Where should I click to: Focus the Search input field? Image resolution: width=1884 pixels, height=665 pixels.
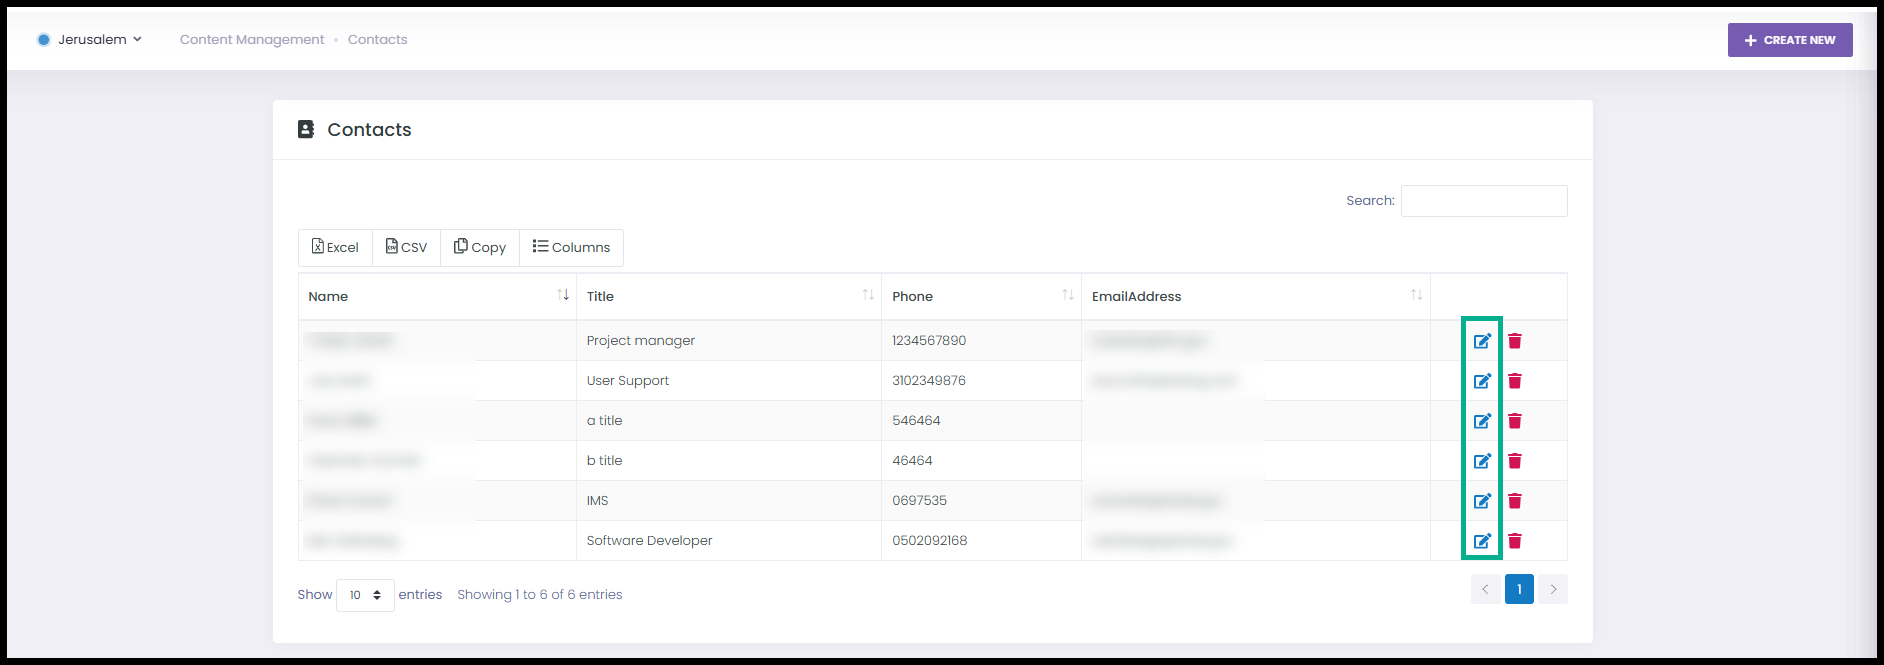1484,201
